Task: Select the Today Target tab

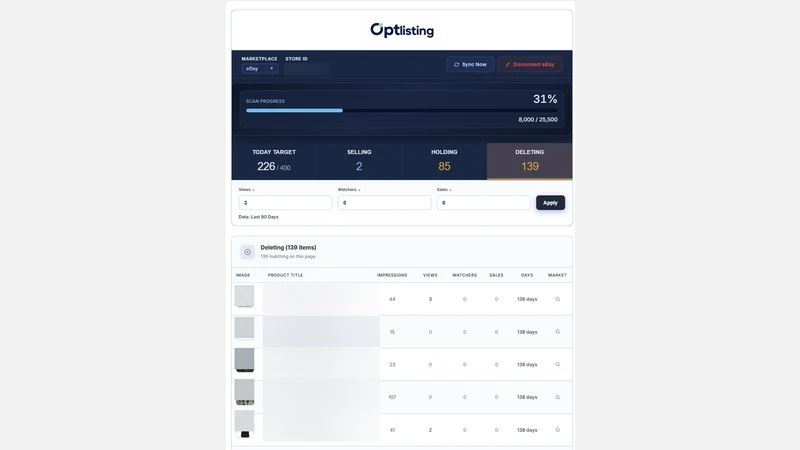Action: [274, 161]
